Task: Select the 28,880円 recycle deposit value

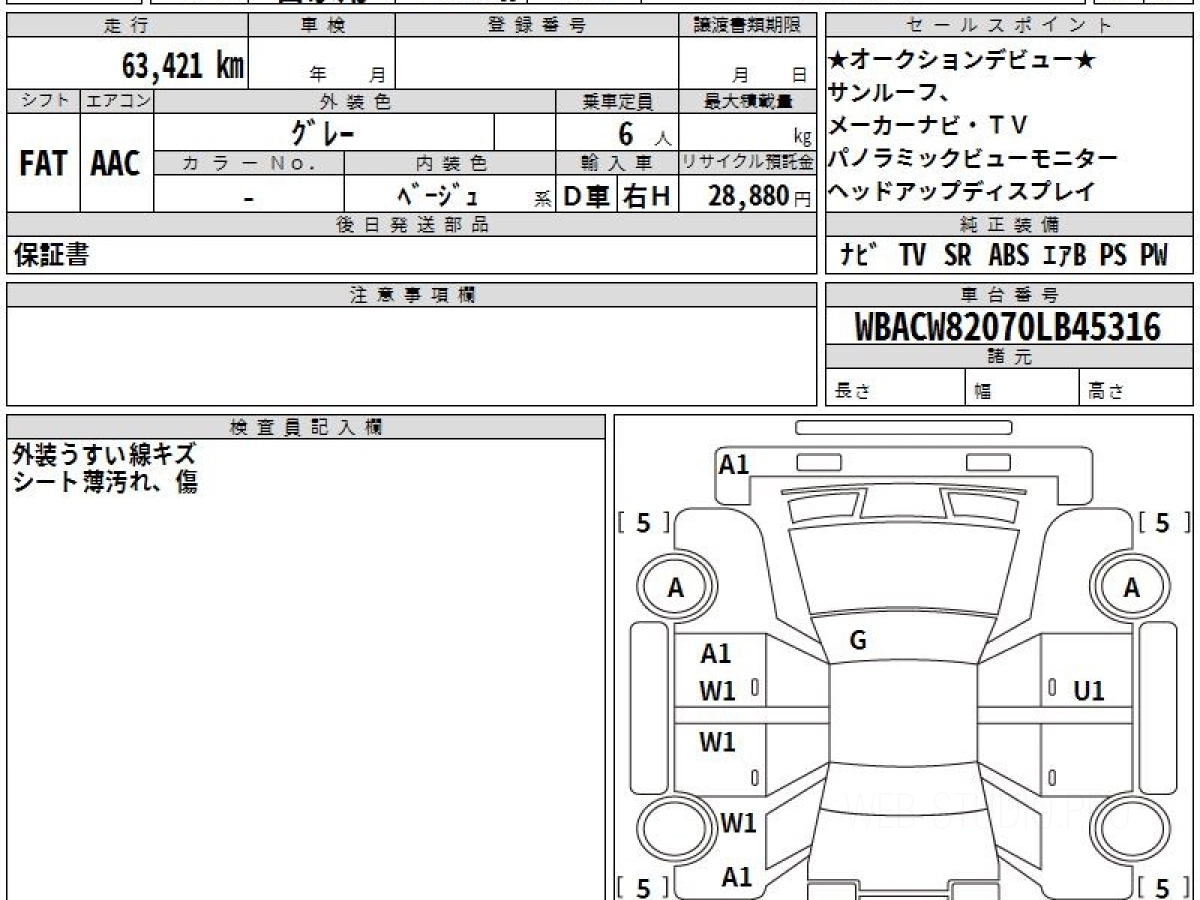Action: tap(760, 196)
